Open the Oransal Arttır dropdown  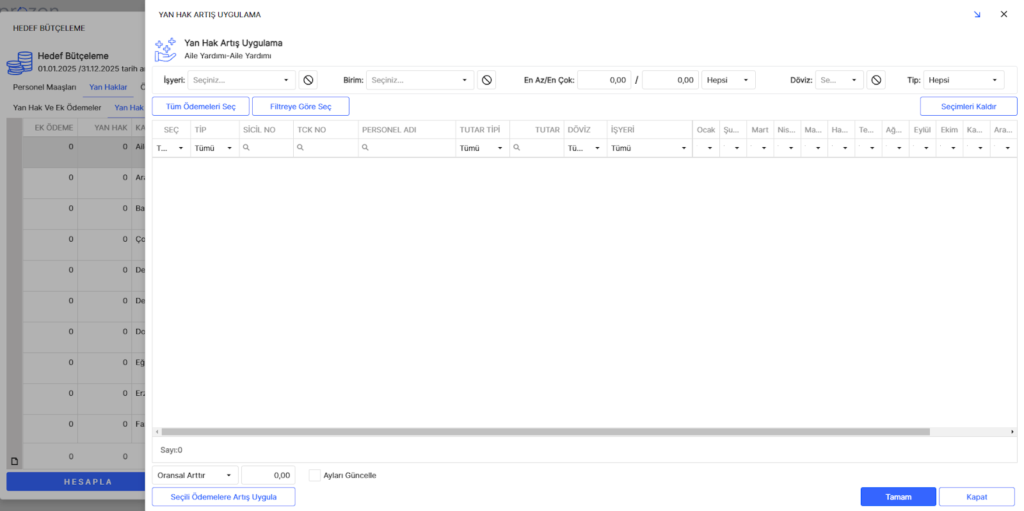tap(196, 475)
